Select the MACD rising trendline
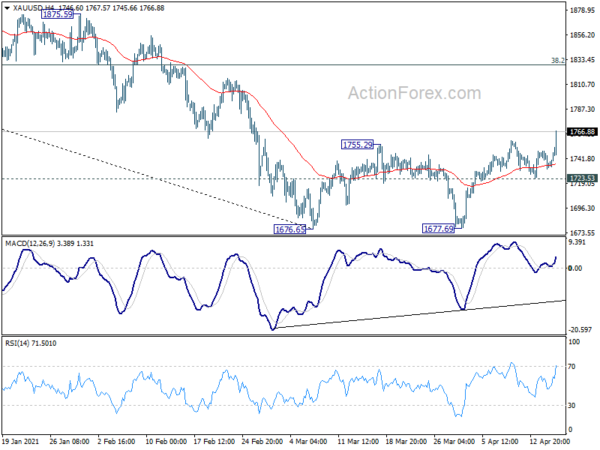 [419, 314]
